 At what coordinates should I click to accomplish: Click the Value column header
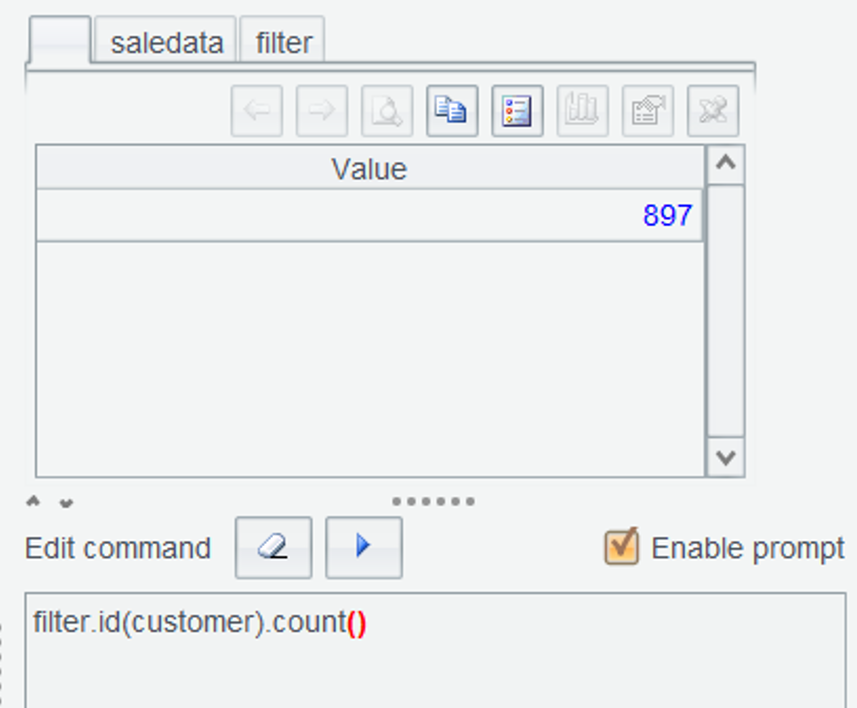click(x=369, y=169)
